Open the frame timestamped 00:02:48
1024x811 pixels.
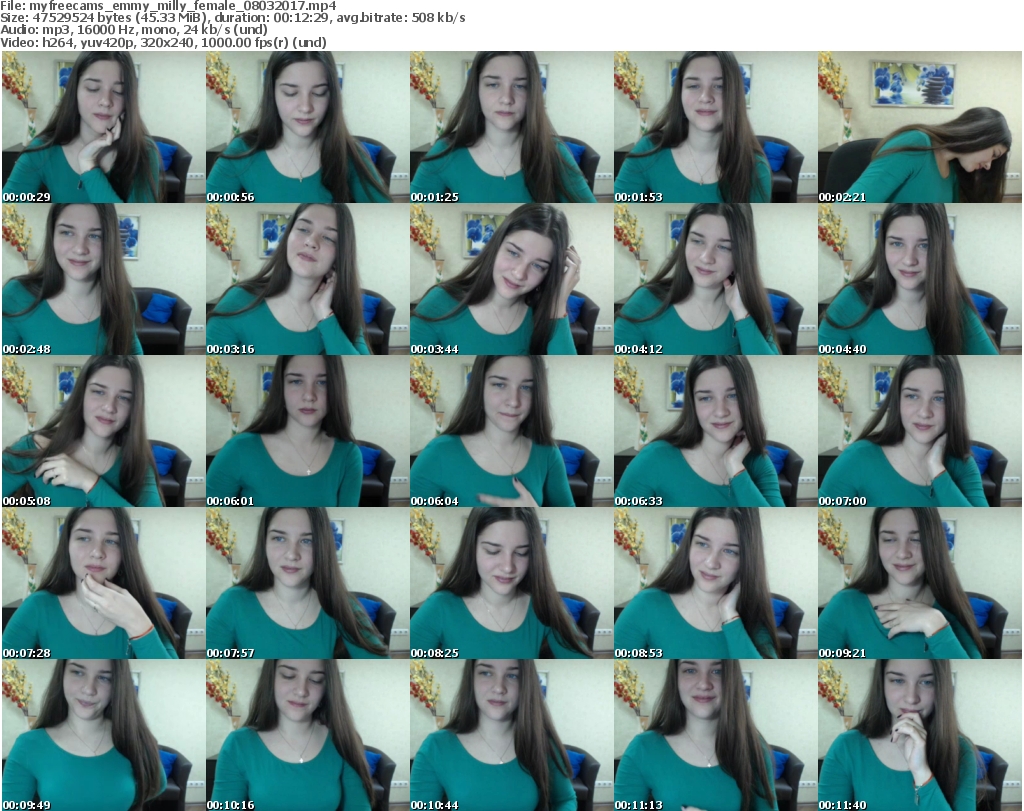pyautogui.click(x=103, y=279)
